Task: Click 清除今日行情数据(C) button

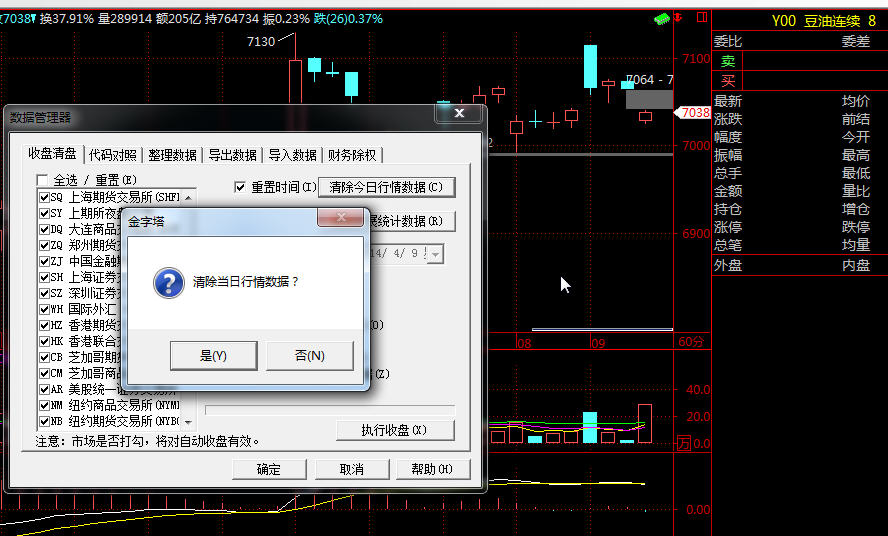Action: 387,187
